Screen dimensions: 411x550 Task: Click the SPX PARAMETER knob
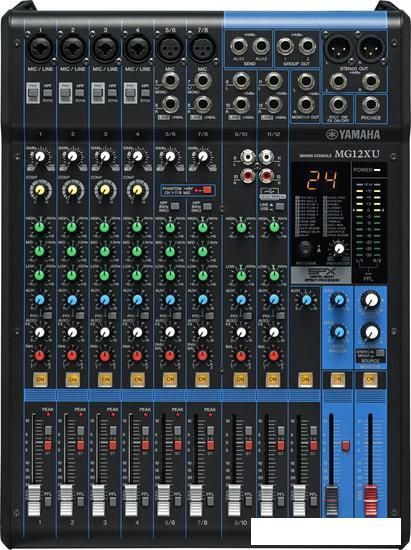point(339,248)
